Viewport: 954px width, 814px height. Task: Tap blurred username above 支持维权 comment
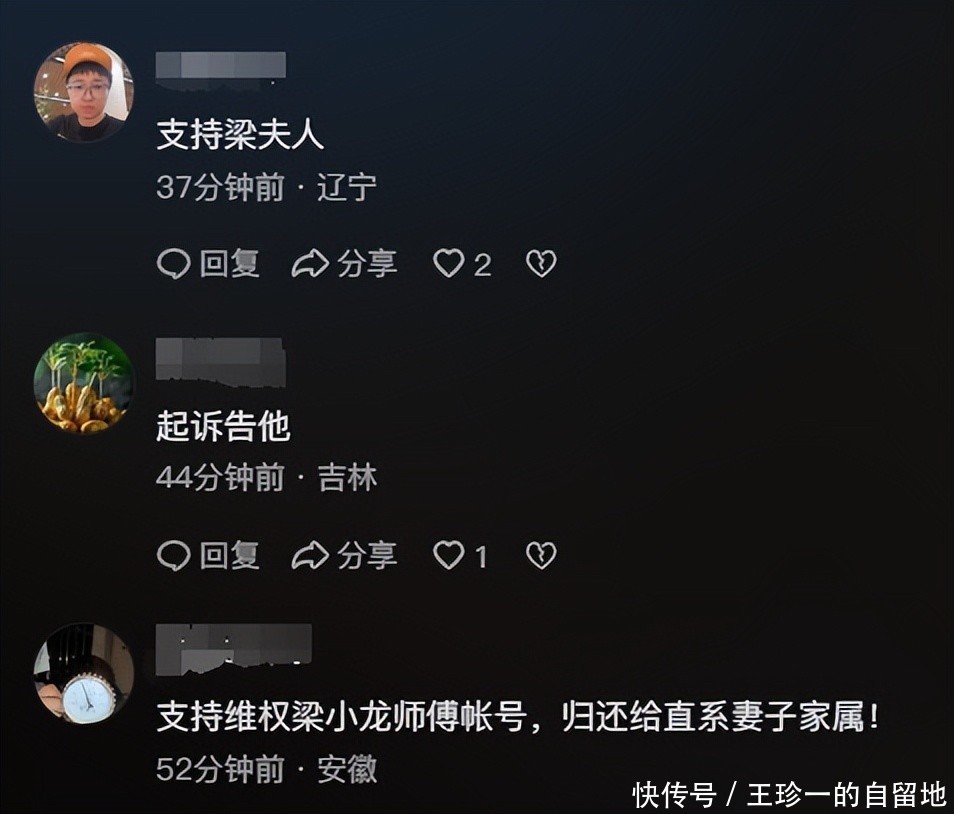234,649
